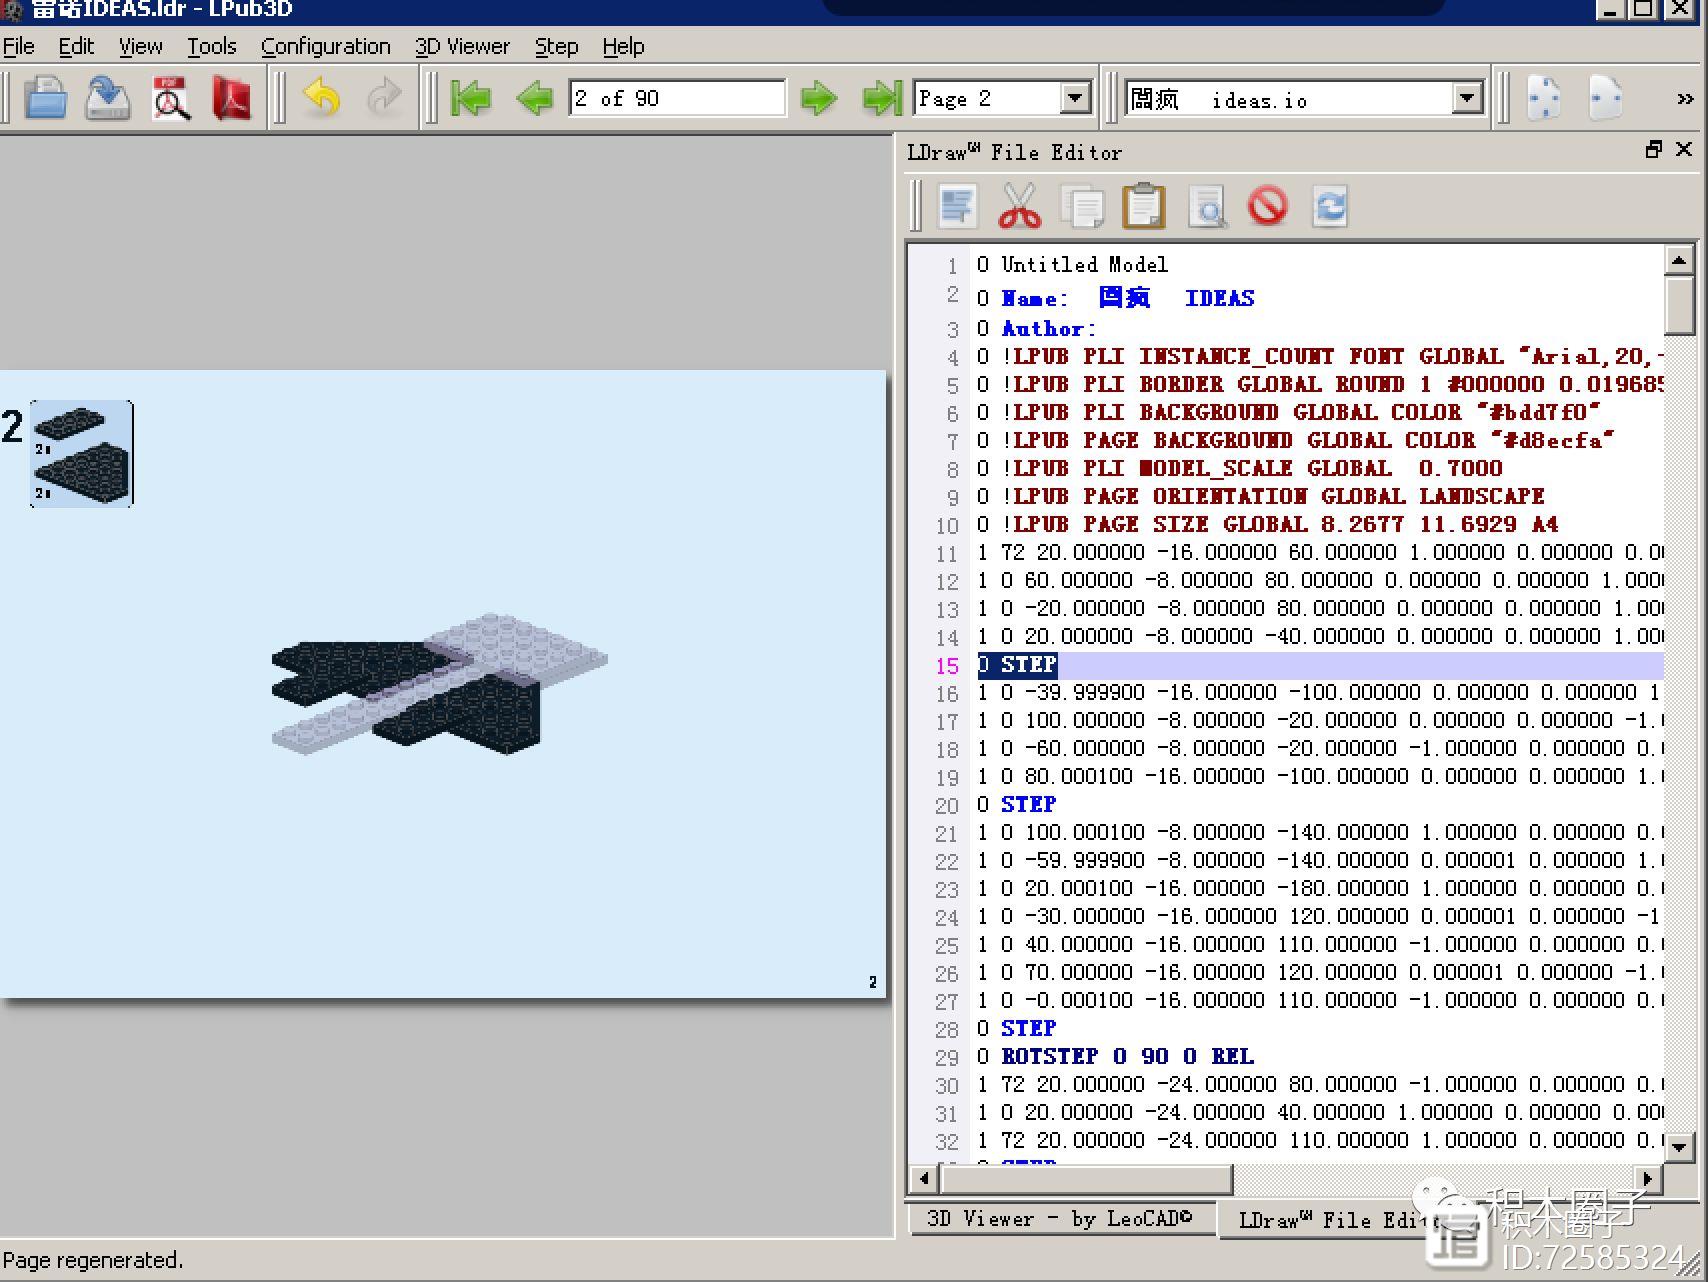
Task: Click the Open file folder icon
Action: [45, 98]
